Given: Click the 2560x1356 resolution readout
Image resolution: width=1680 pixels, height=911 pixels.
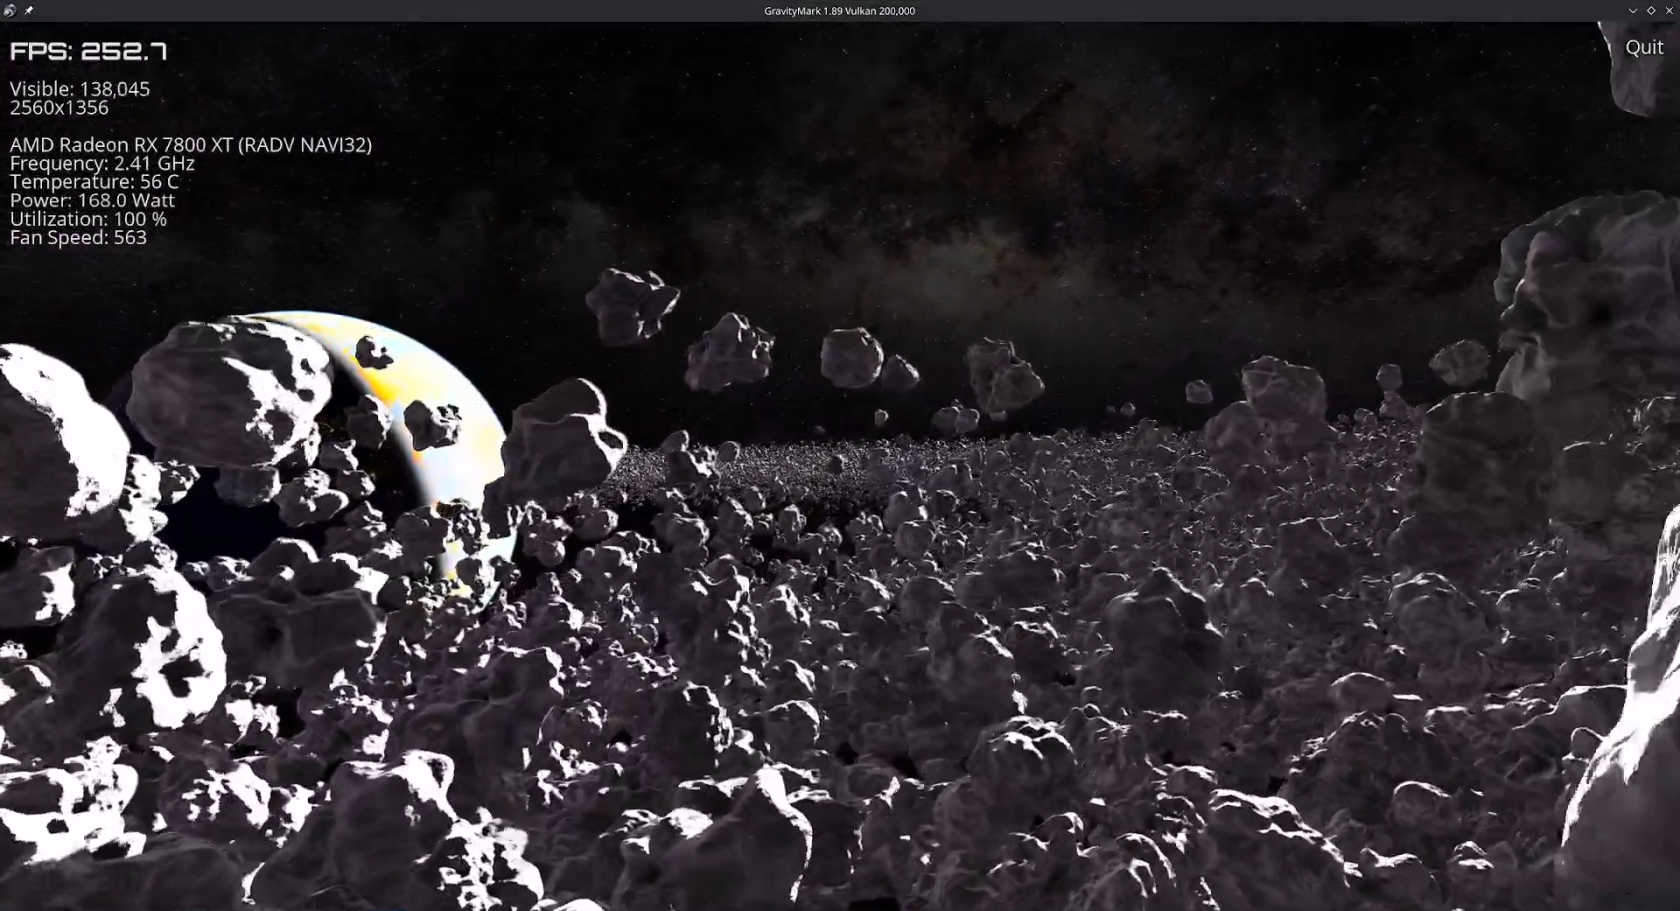Looking at the screenshot, I should click(x=58, y=107).
